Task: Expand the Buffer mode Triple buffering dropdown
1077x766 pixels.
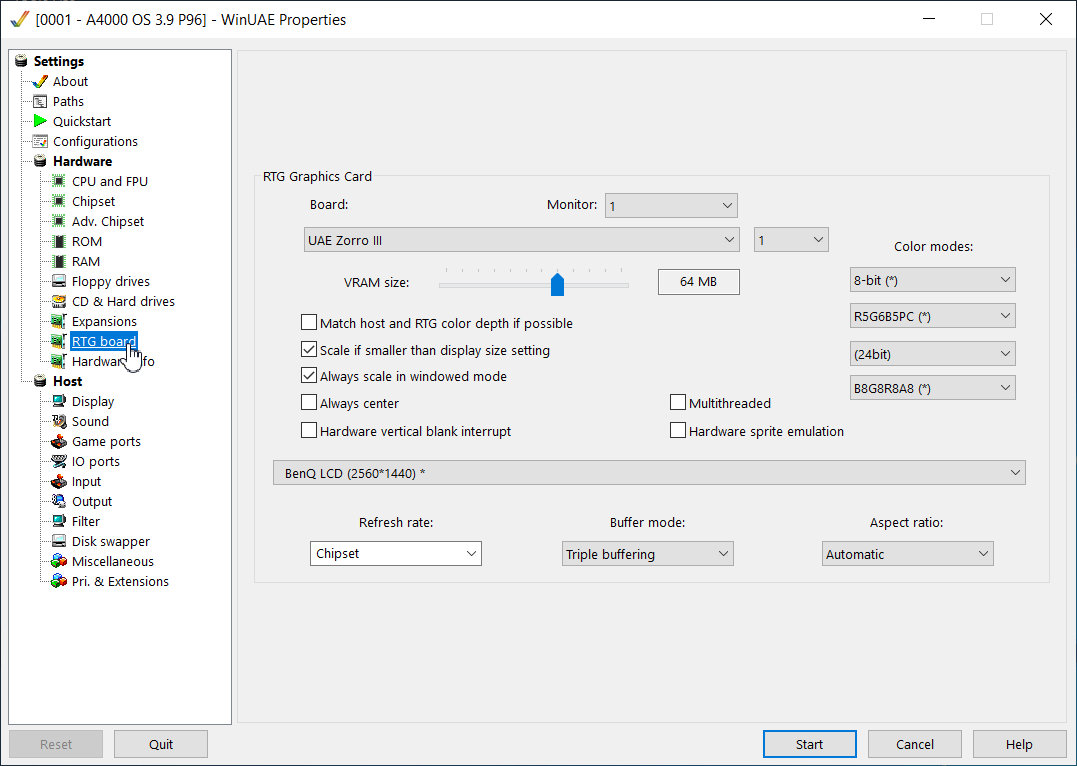Action: [x=648, y=554]
